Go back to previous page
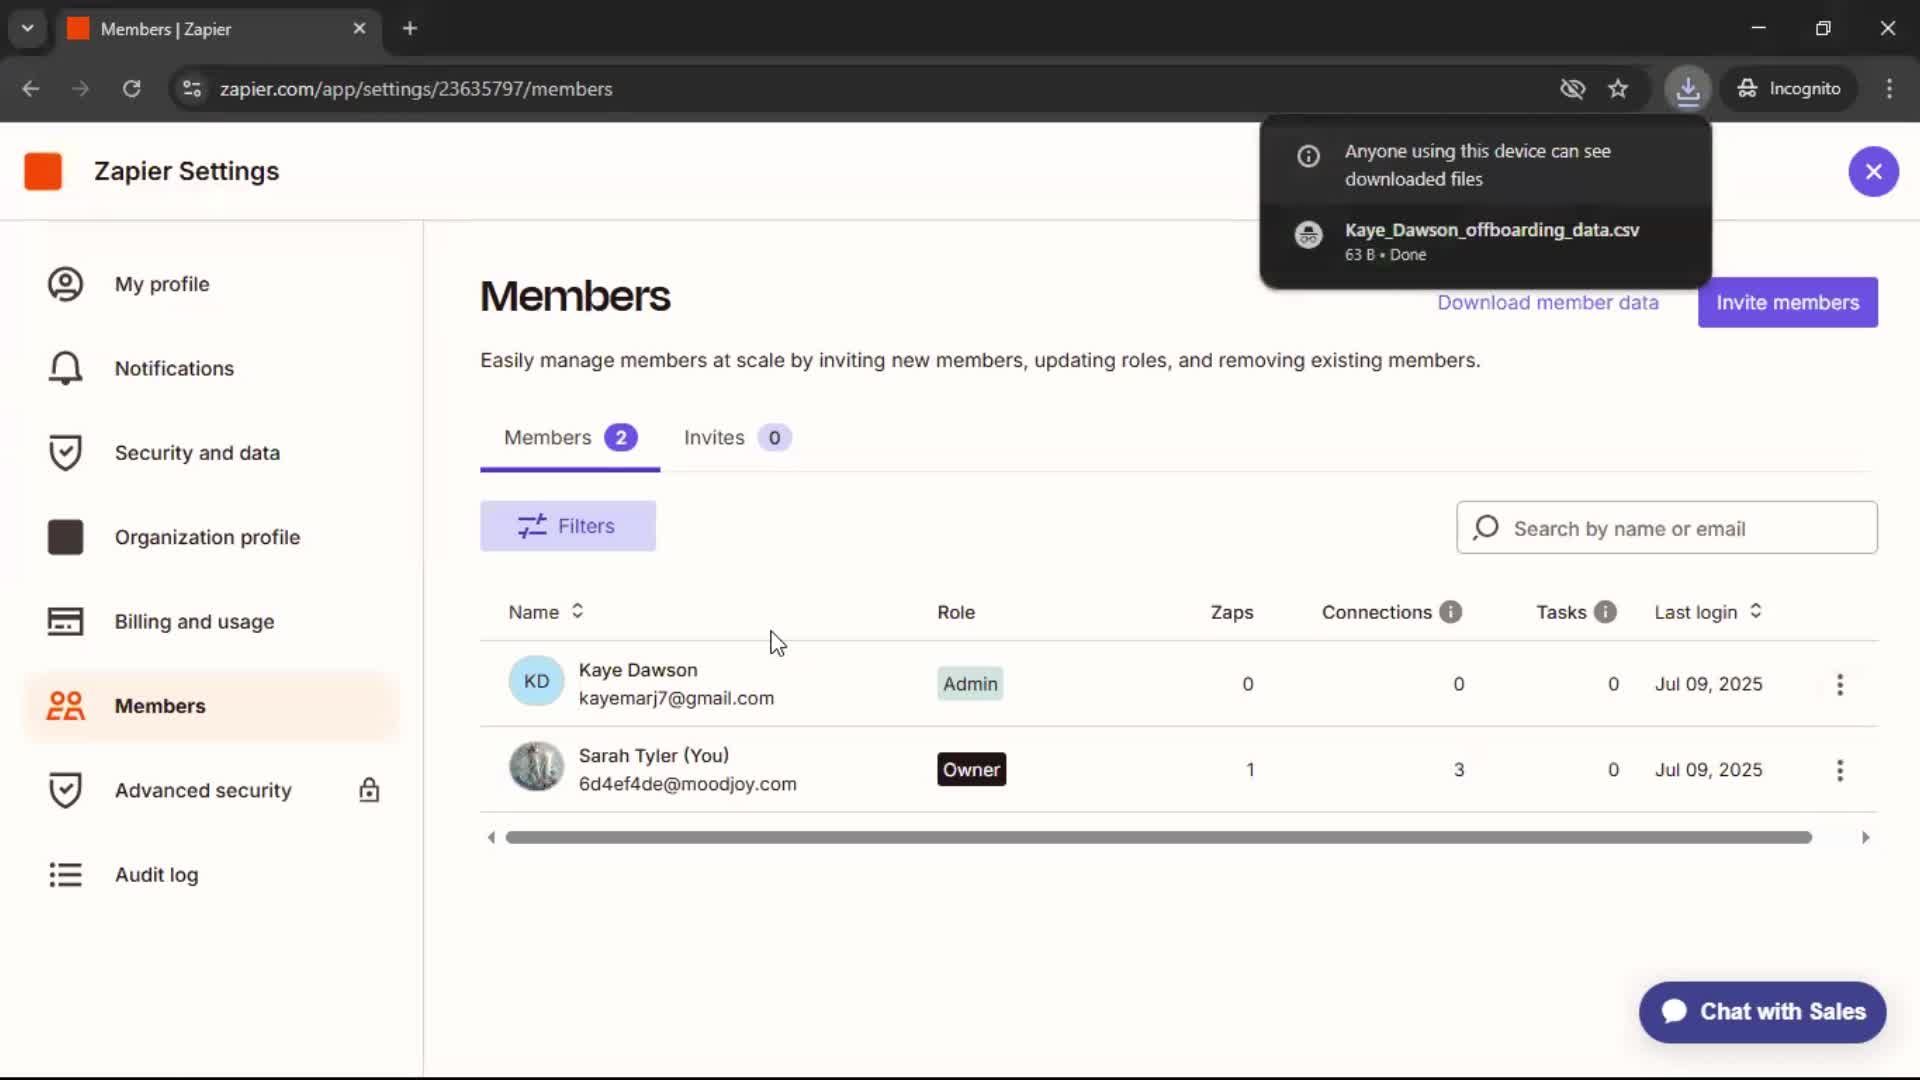Screen dimensions: 1920x1080 [x=31, y=89]
